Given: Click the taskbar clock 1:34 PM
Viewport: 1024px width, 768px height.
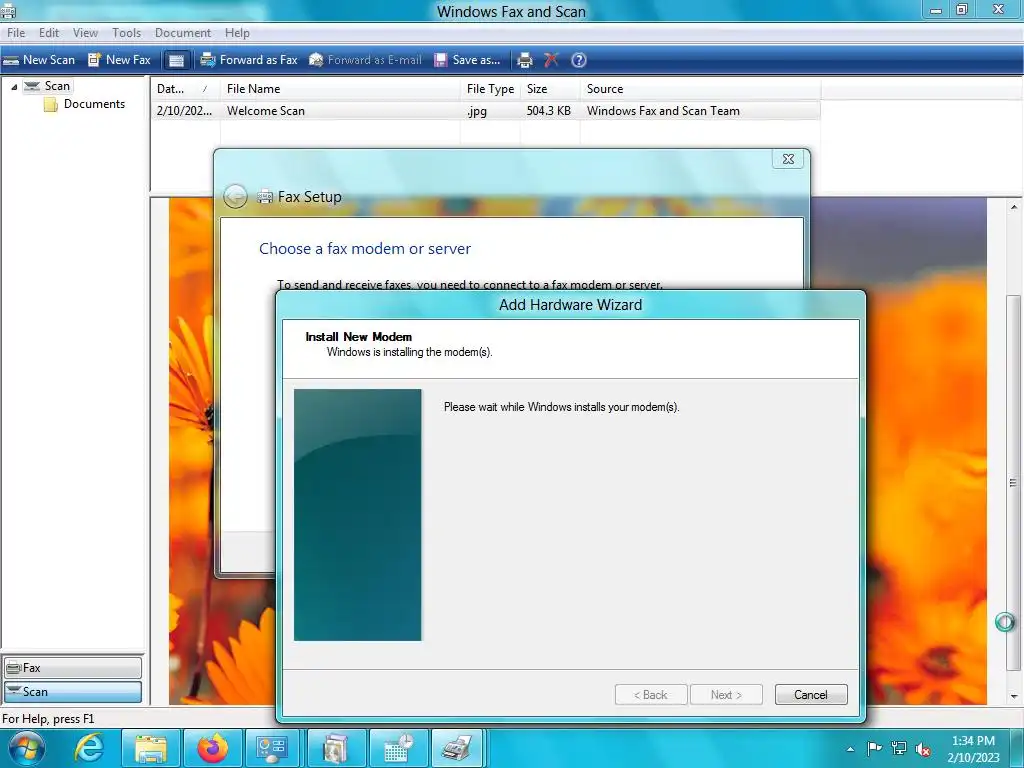Looking at the screenshot, I should click(x=973, y=741).
